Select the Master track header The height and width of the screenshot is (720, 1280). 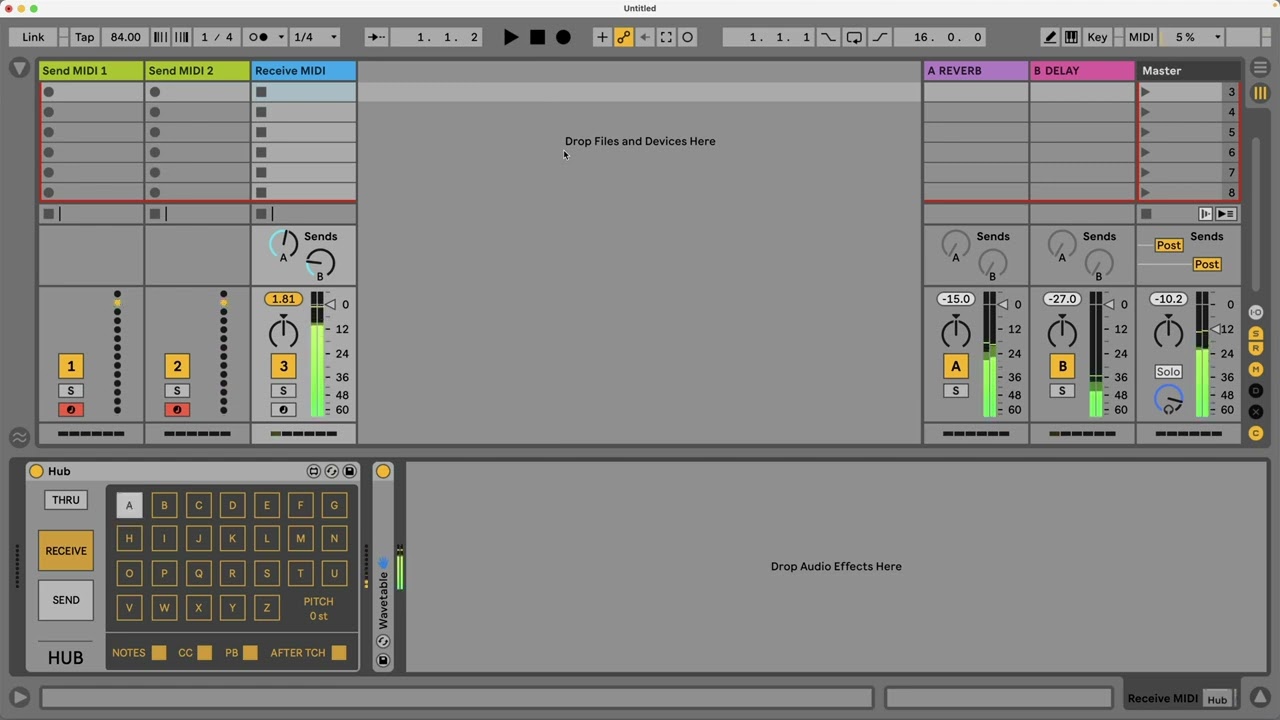coord(1189,71)
